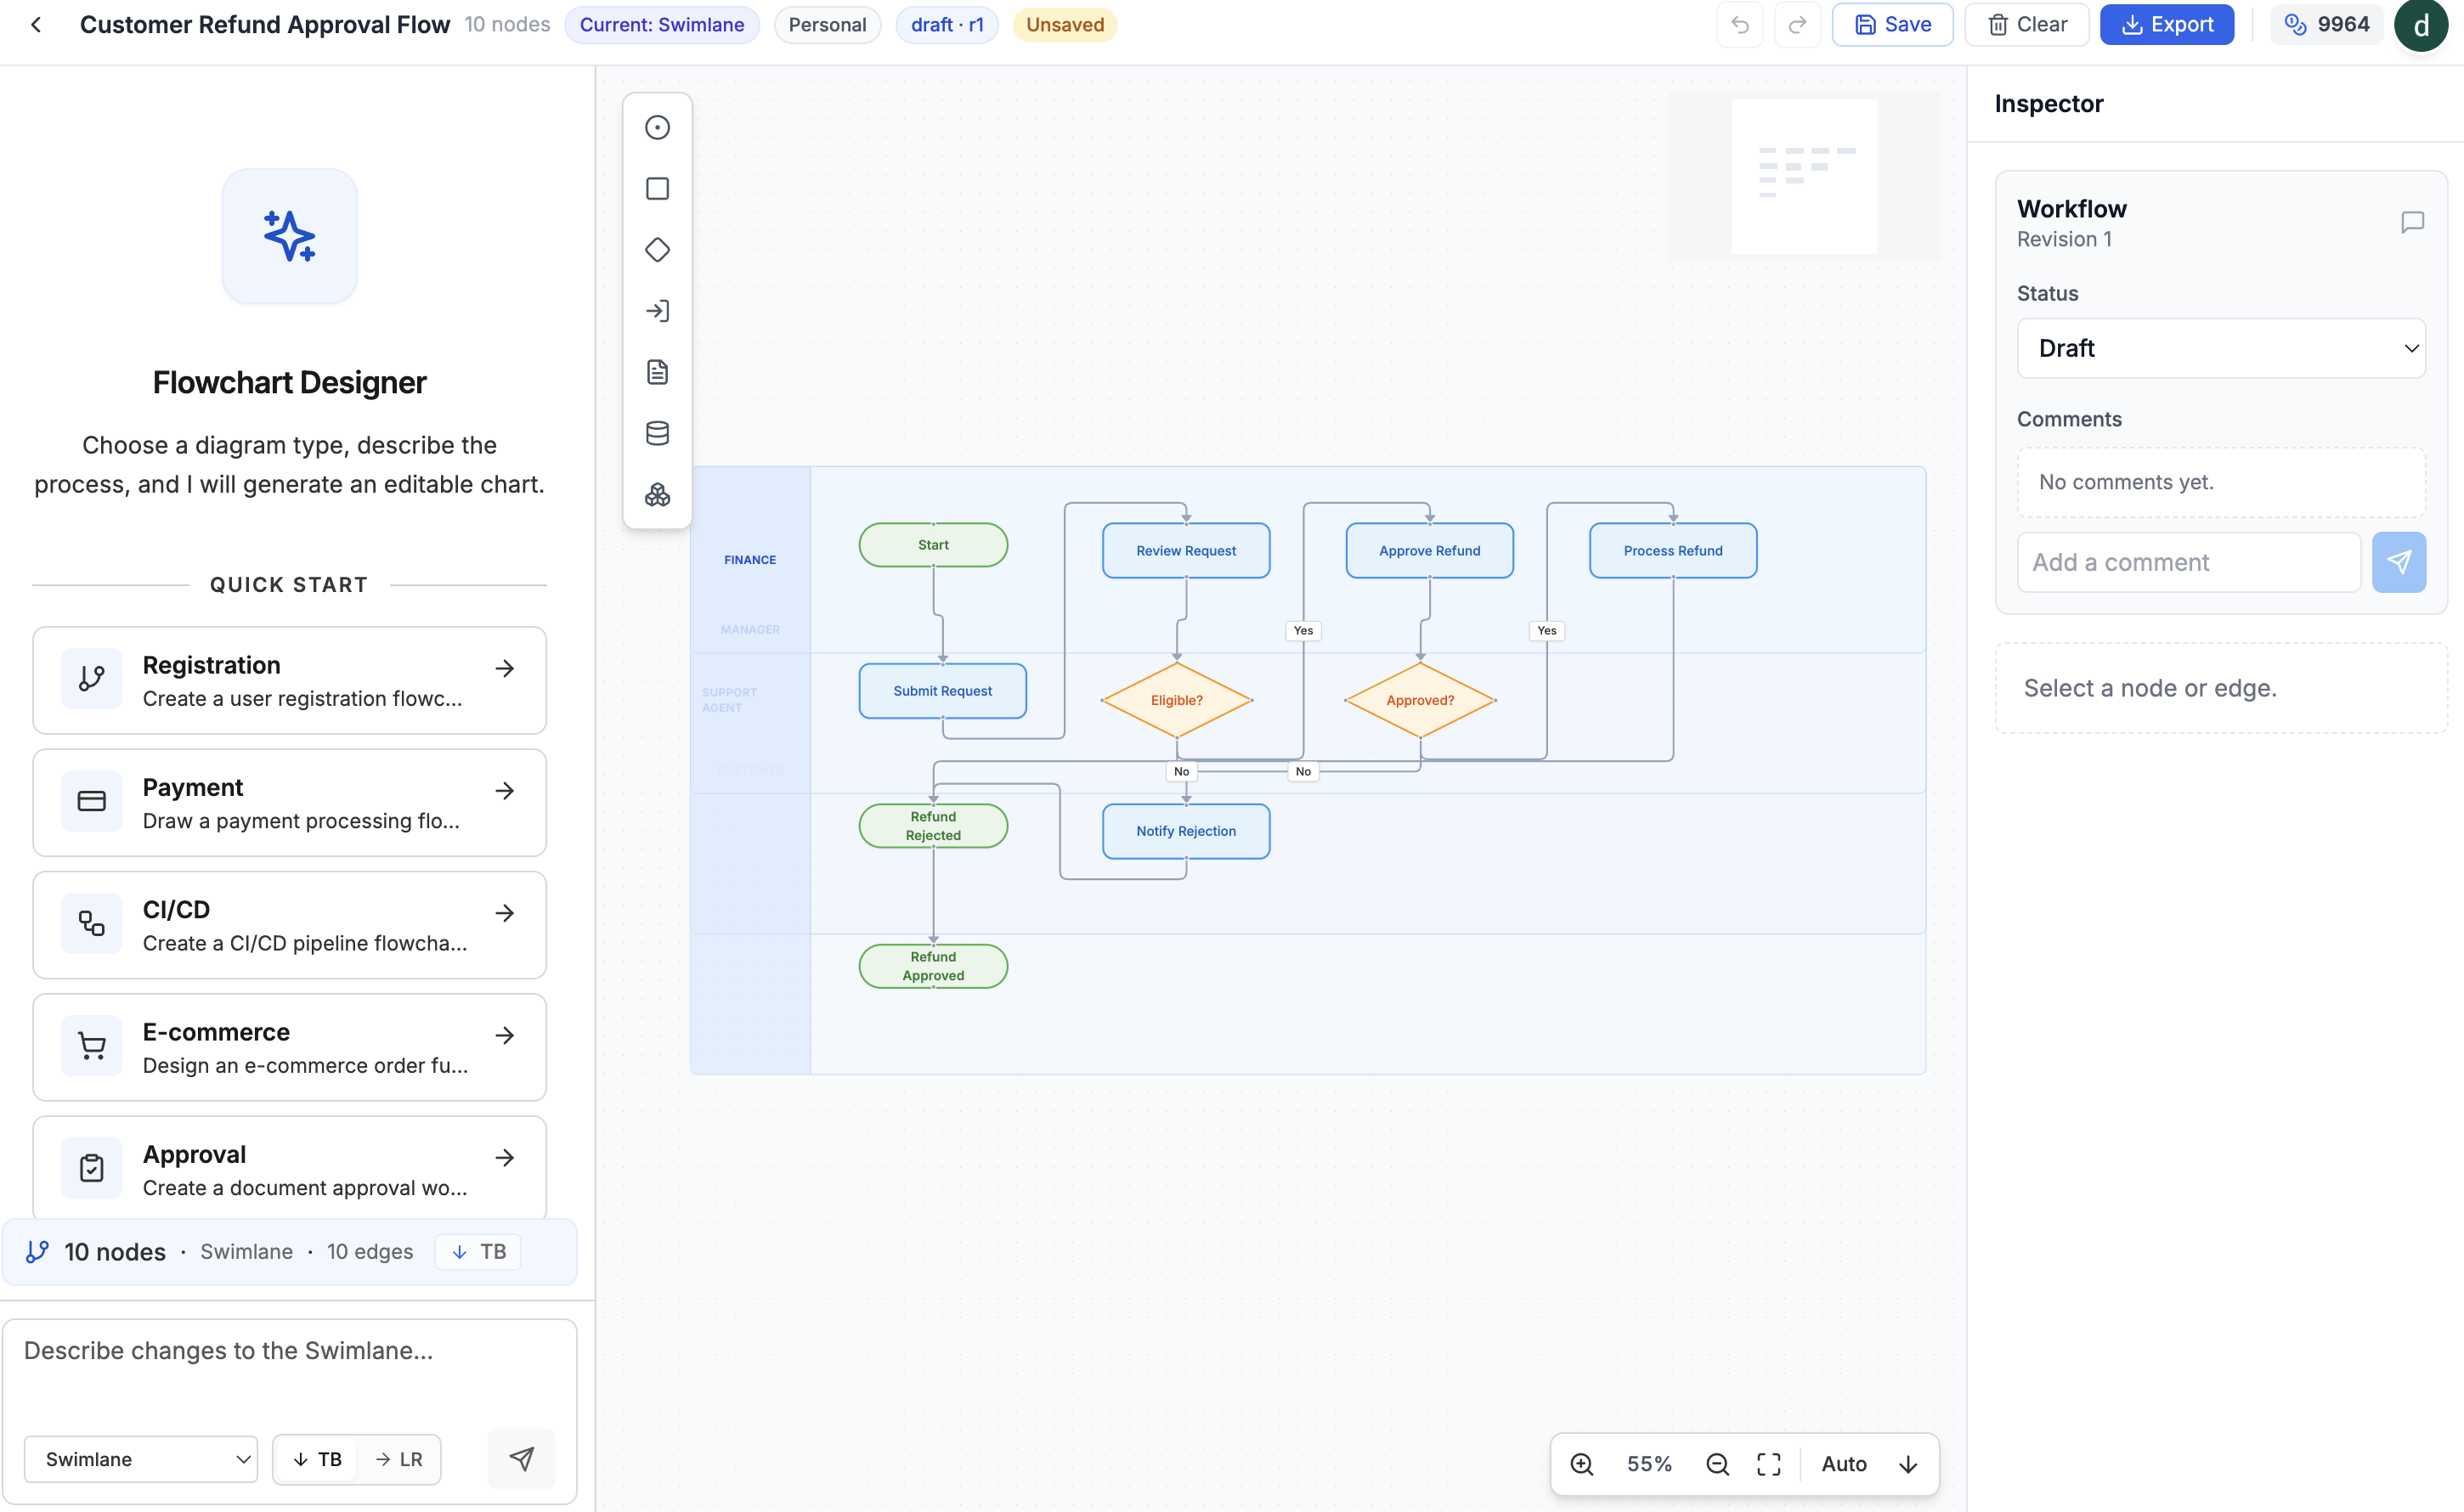Focus the Describe changes text area
Screen dimensions: 2464x1512
pos(290,1370)
